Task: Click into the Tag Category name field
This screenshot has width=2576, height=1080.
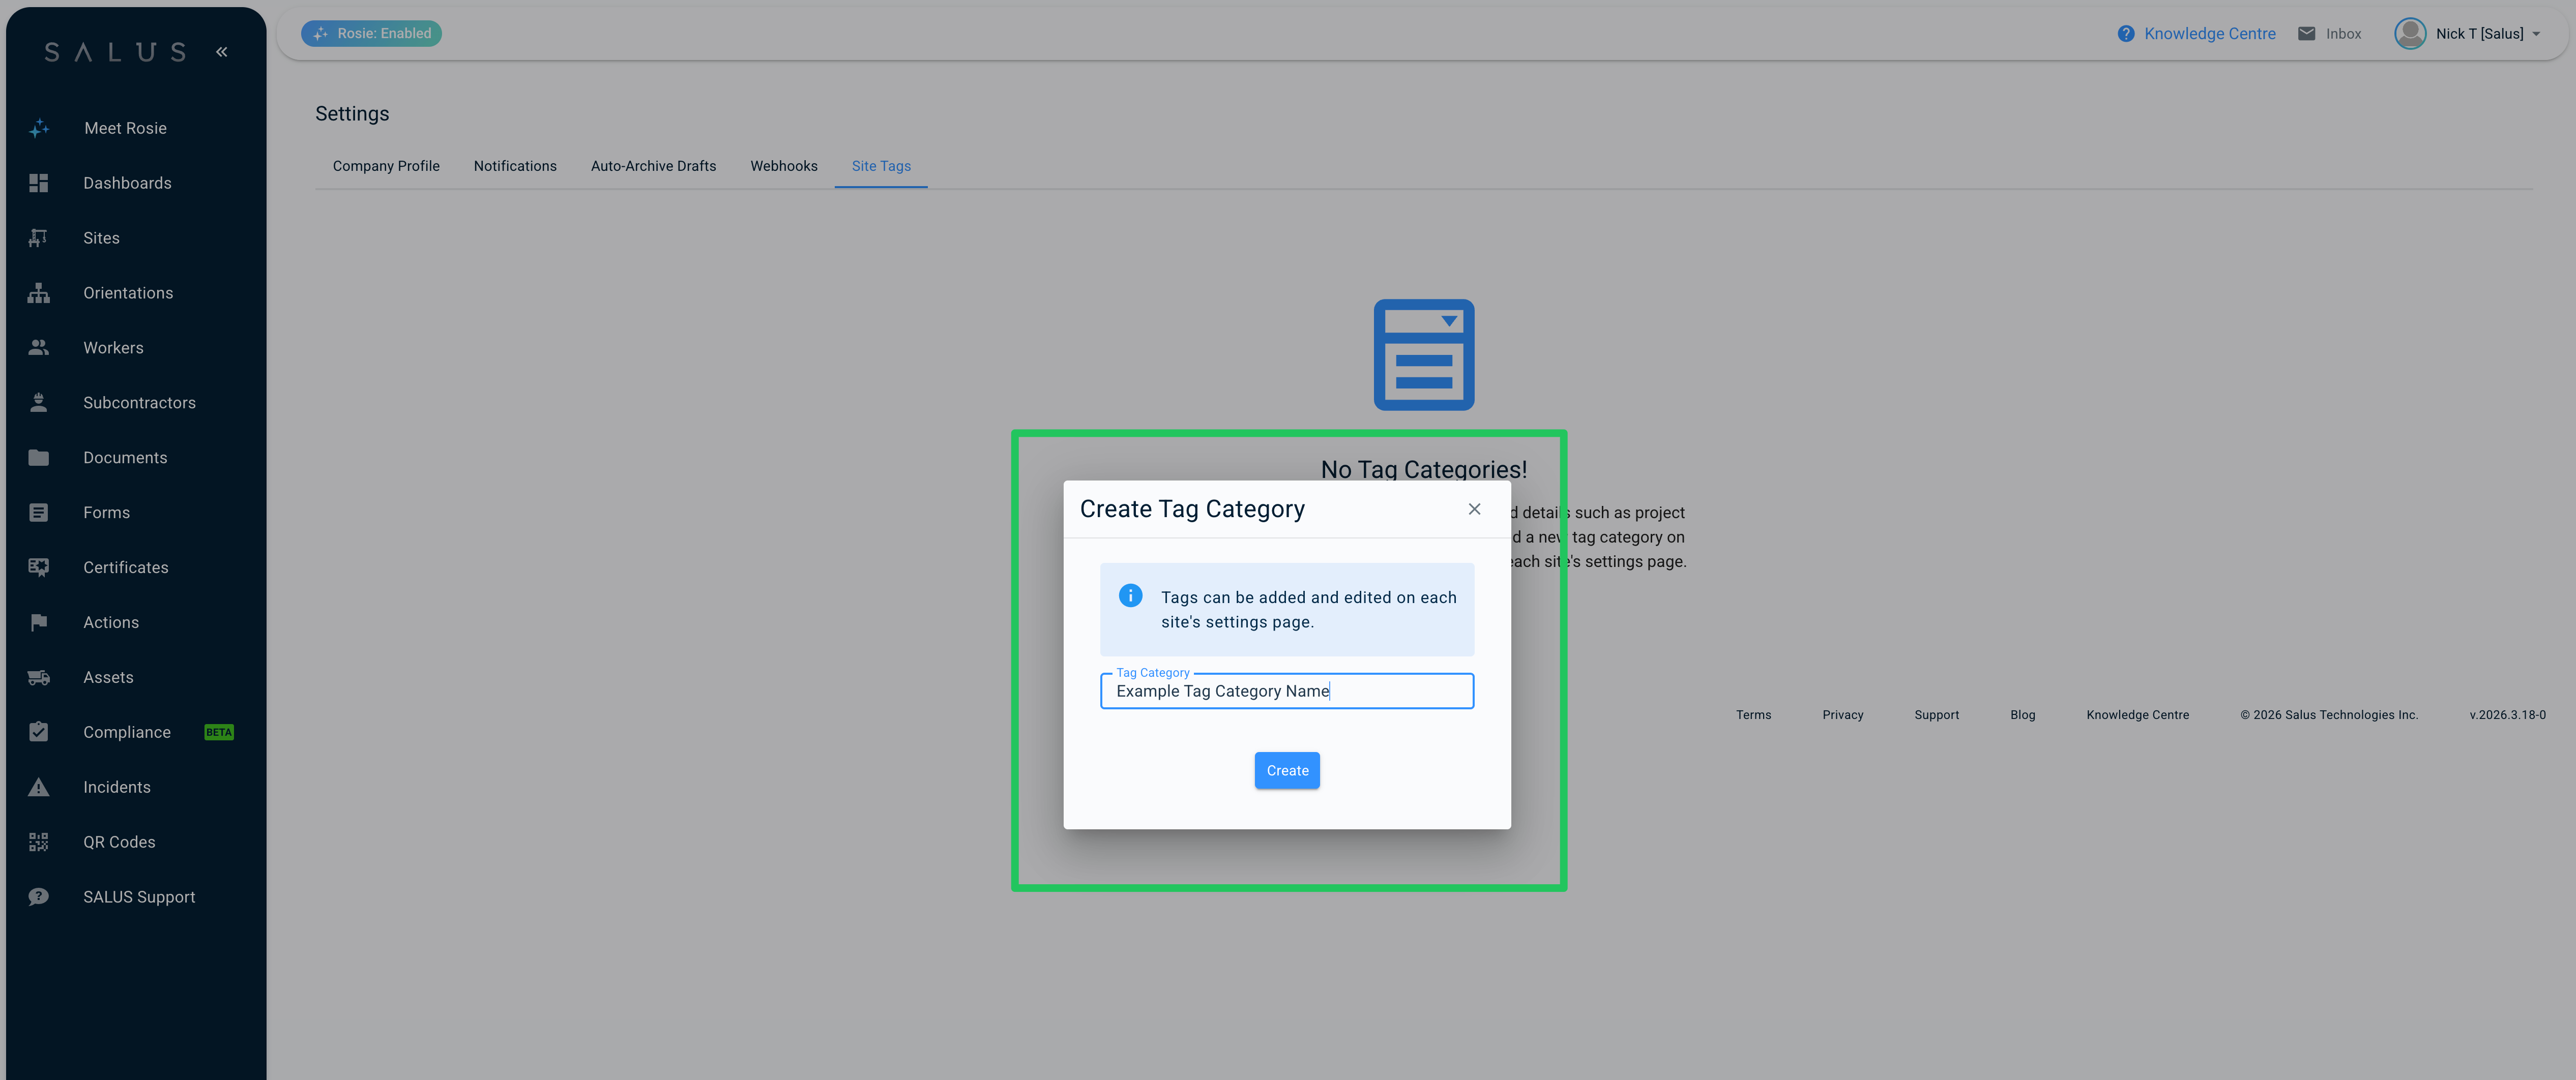Action: (1287, 691)
